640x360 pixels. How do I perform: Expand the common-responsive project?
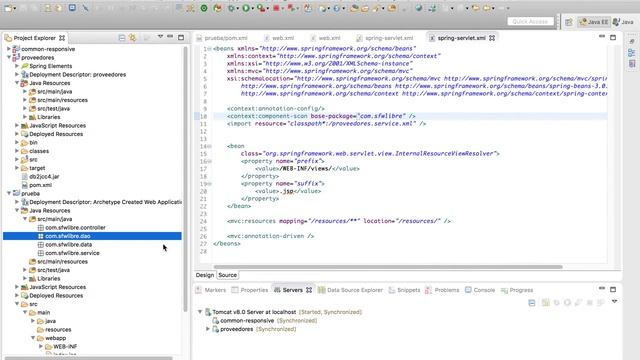(x=9, y=49)
